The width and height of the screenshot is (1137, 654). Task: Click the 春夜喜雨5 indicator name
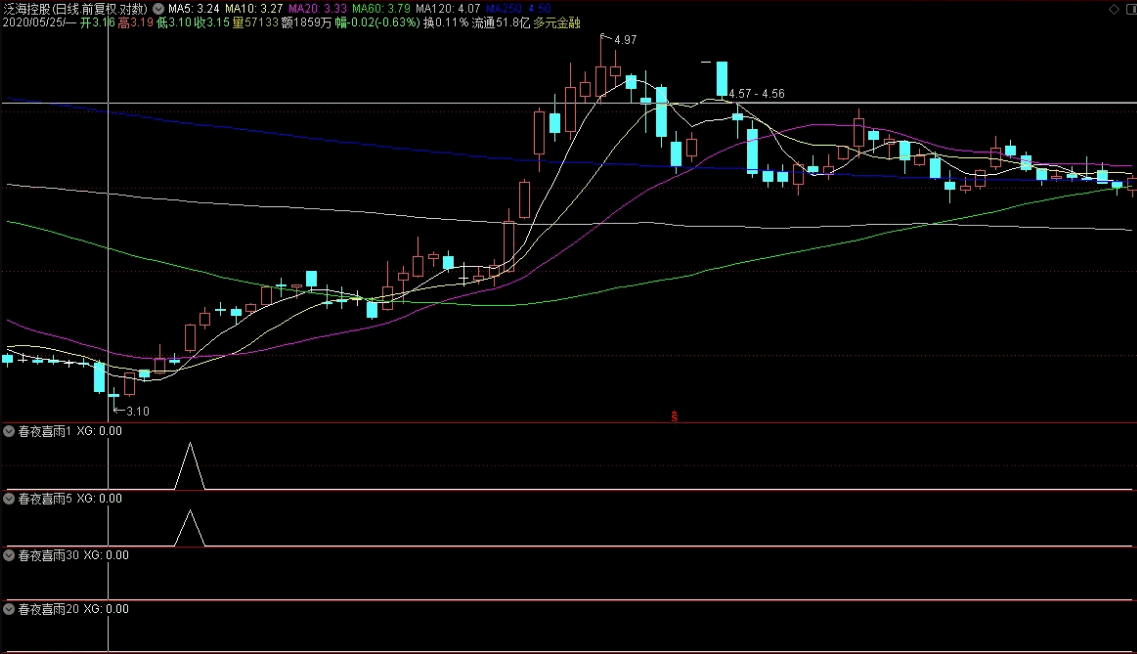[x=44, y=498]
